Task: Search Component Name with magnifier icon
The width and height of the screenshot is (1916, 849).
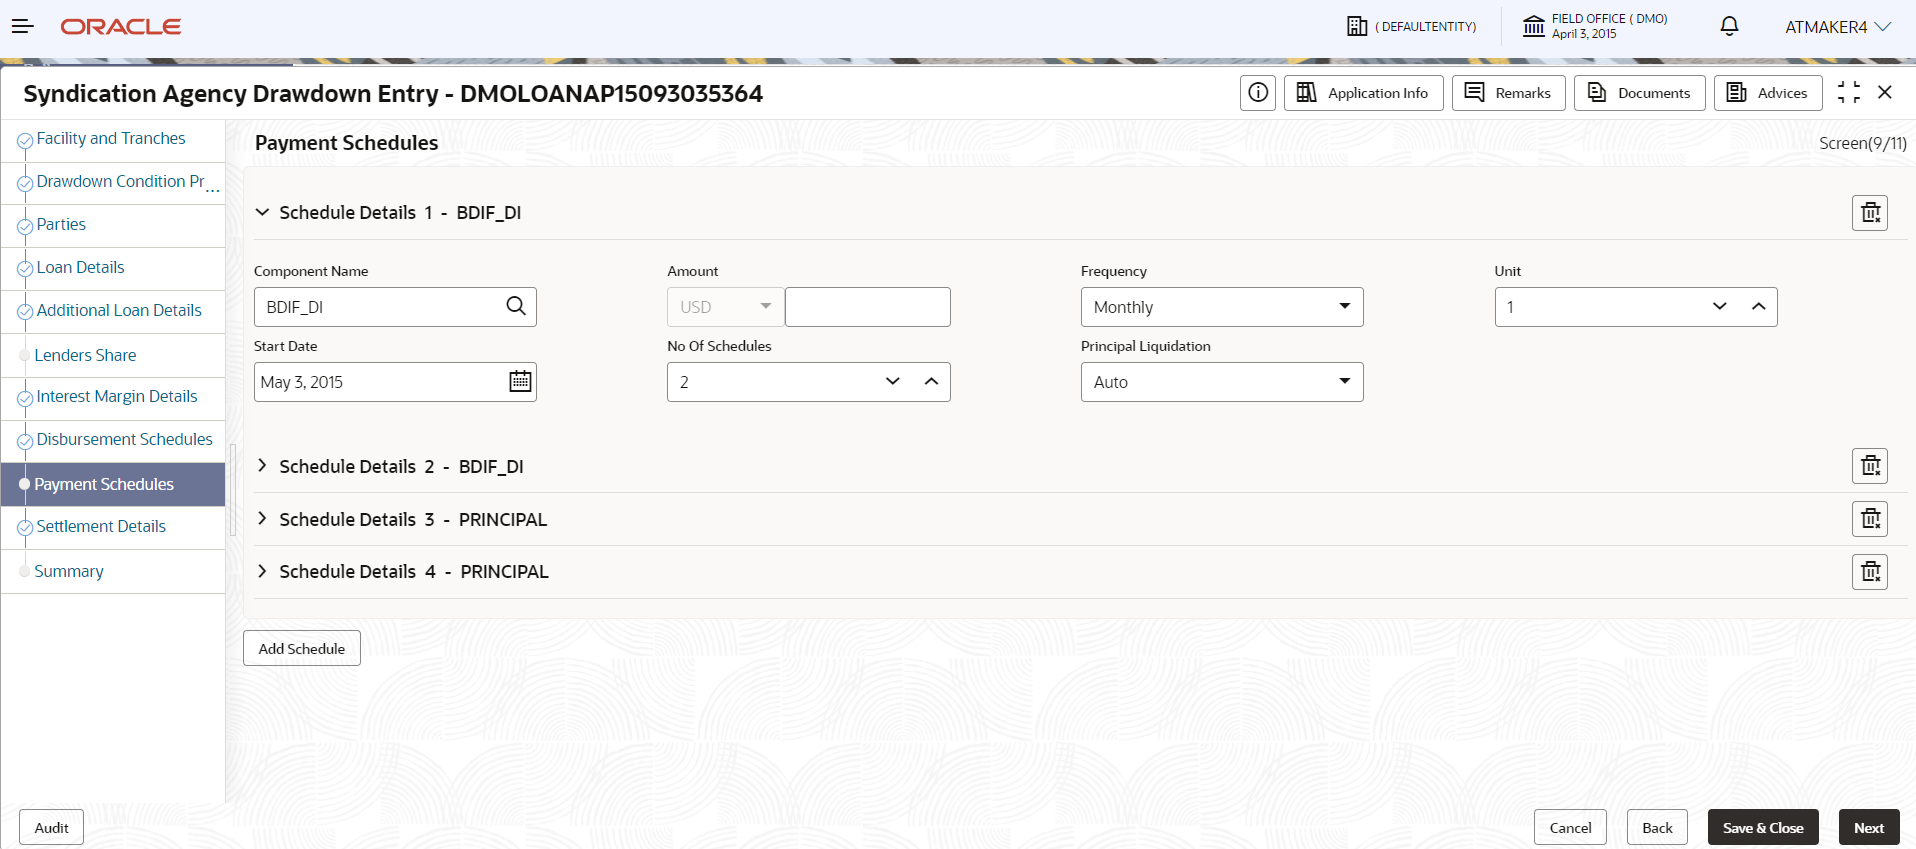Action: (x=516, y=306)
